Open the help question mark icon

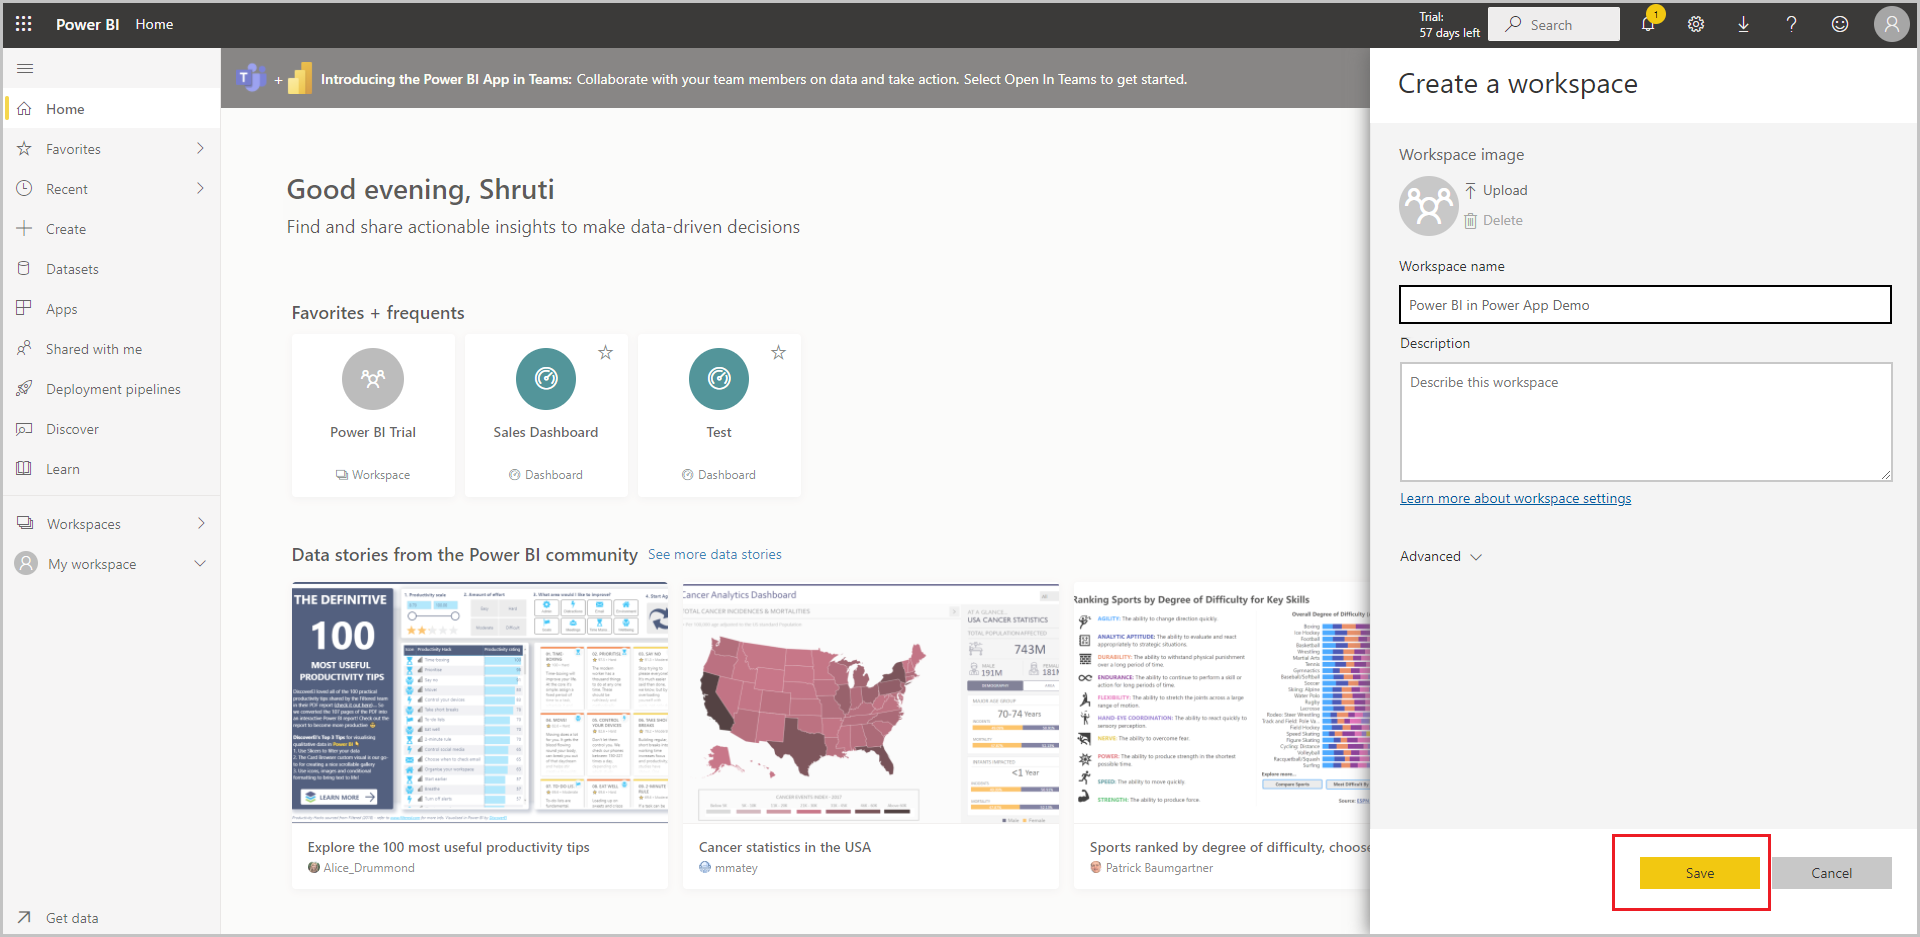pos(1791,24)
